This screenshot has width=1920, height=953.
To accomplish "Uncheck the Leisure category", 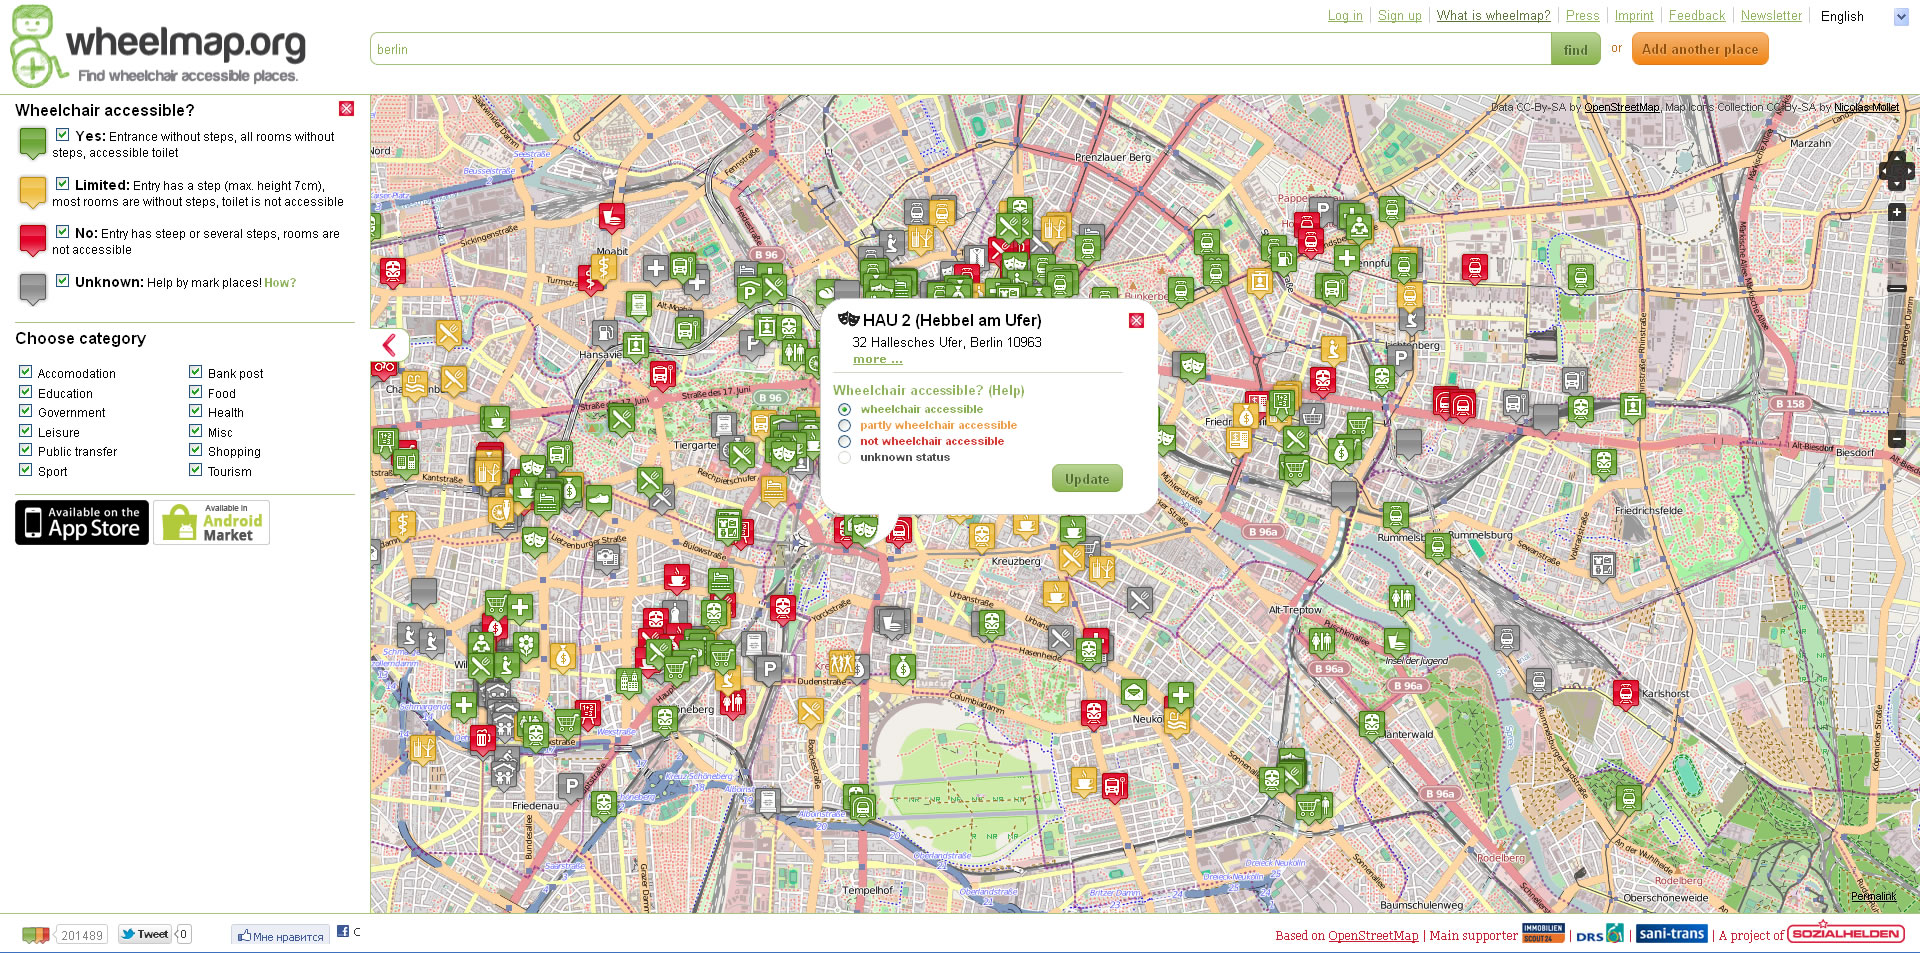I will [26, 430].
